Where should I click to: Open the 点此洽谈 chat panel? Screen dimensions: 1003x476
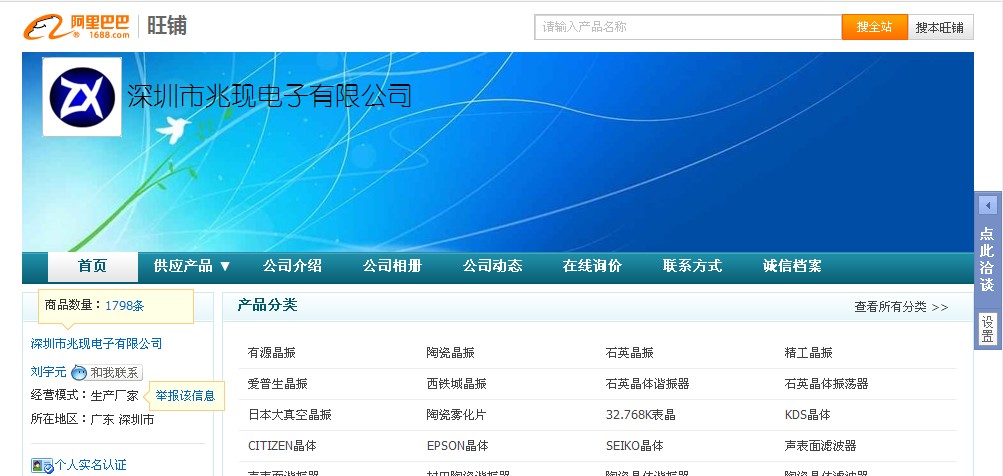[x=987, y=259]
